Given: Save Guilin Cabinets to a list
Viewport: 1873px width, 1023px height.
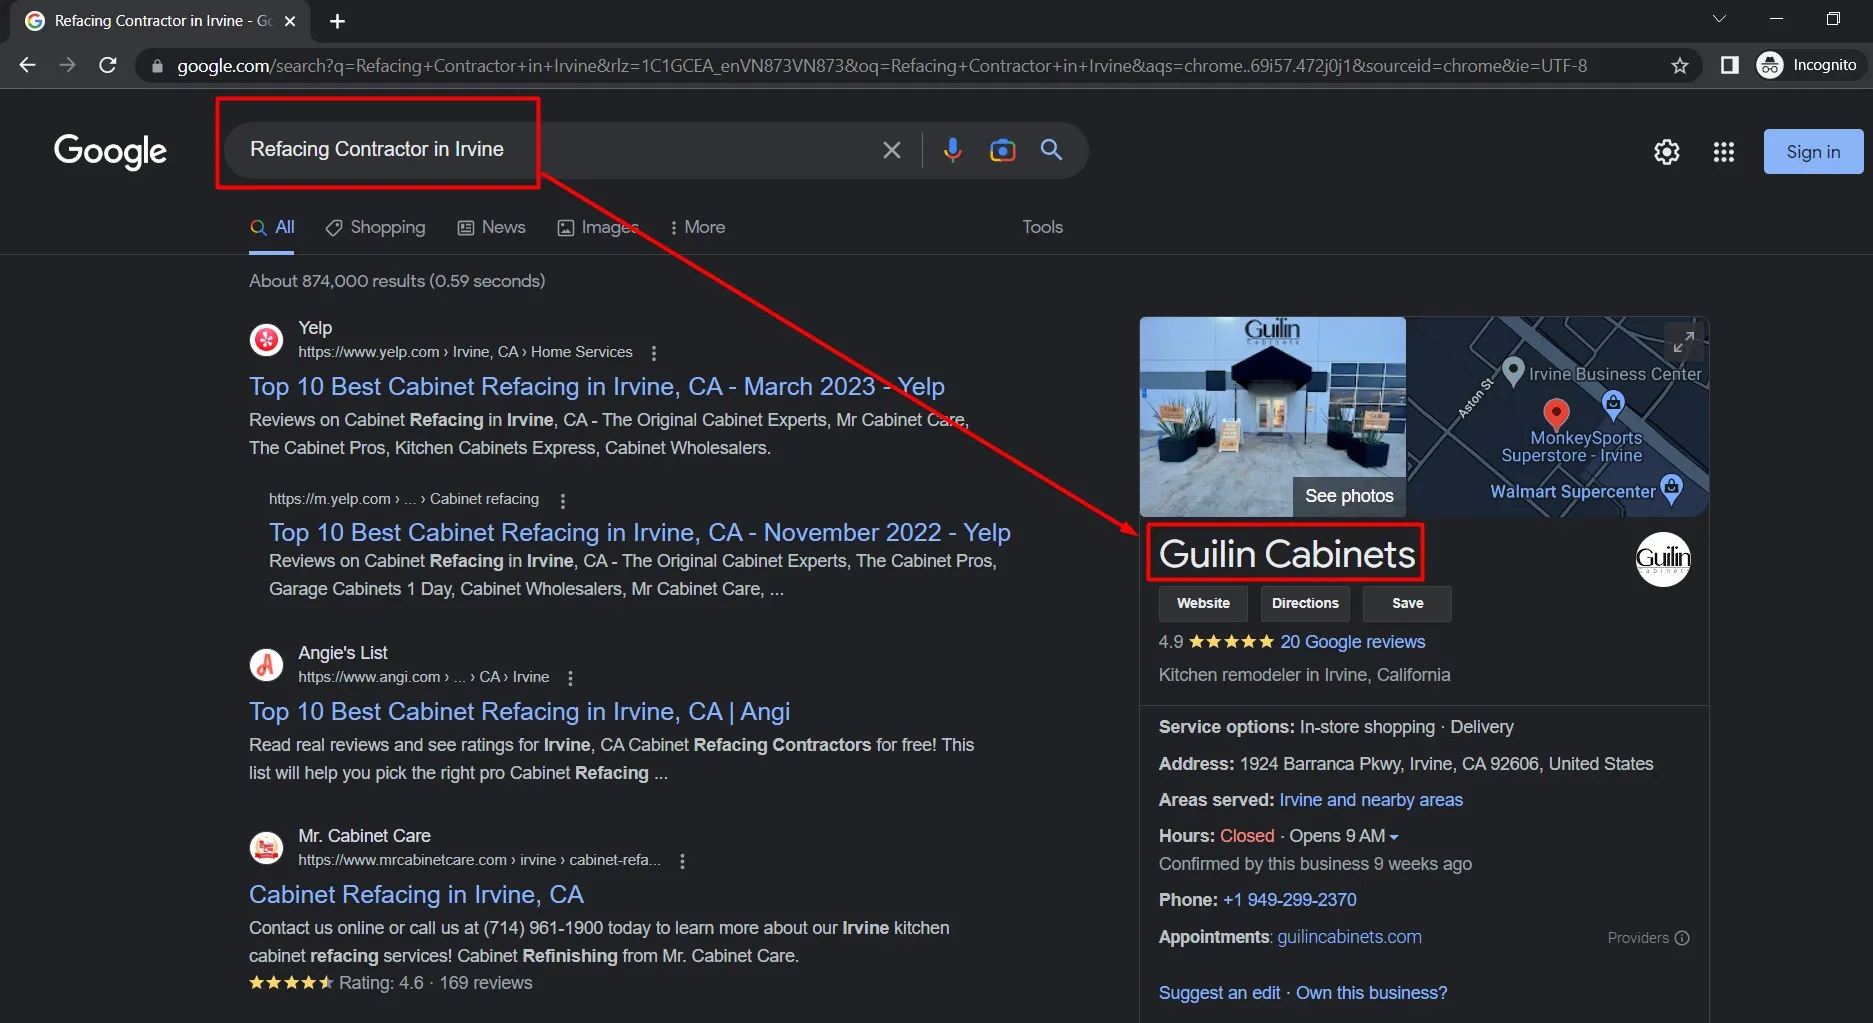Looking at the screenshot, I should coord(1407,604).
